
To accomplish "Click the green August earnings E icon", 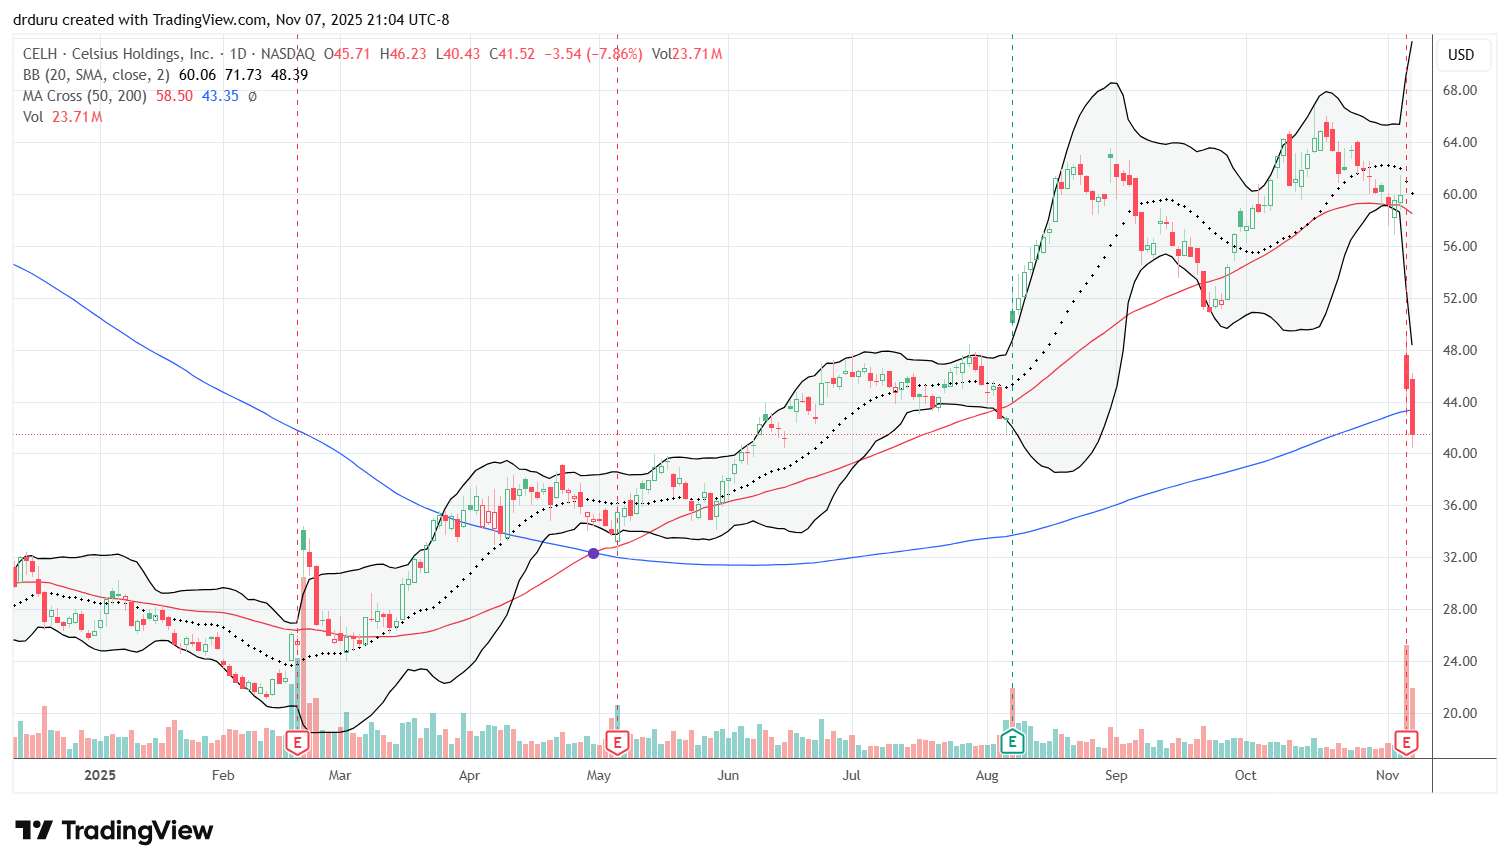I will point(1012,743).
